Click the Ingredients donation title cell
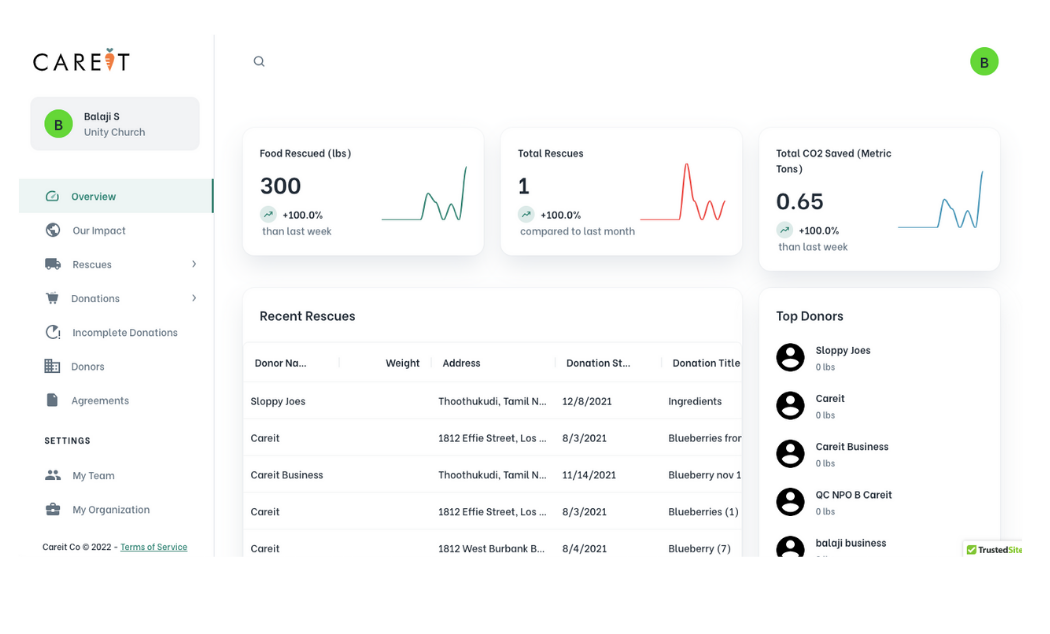This screenshot has width=1050, height=634. tap(695, 401)
